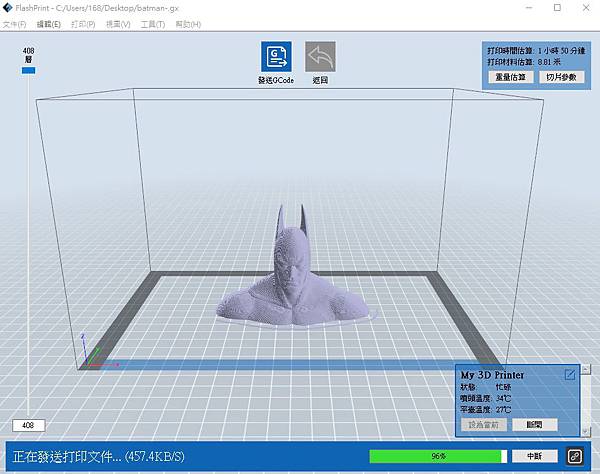
Task: Click the edit printer name icon
Action: (570, 375)
